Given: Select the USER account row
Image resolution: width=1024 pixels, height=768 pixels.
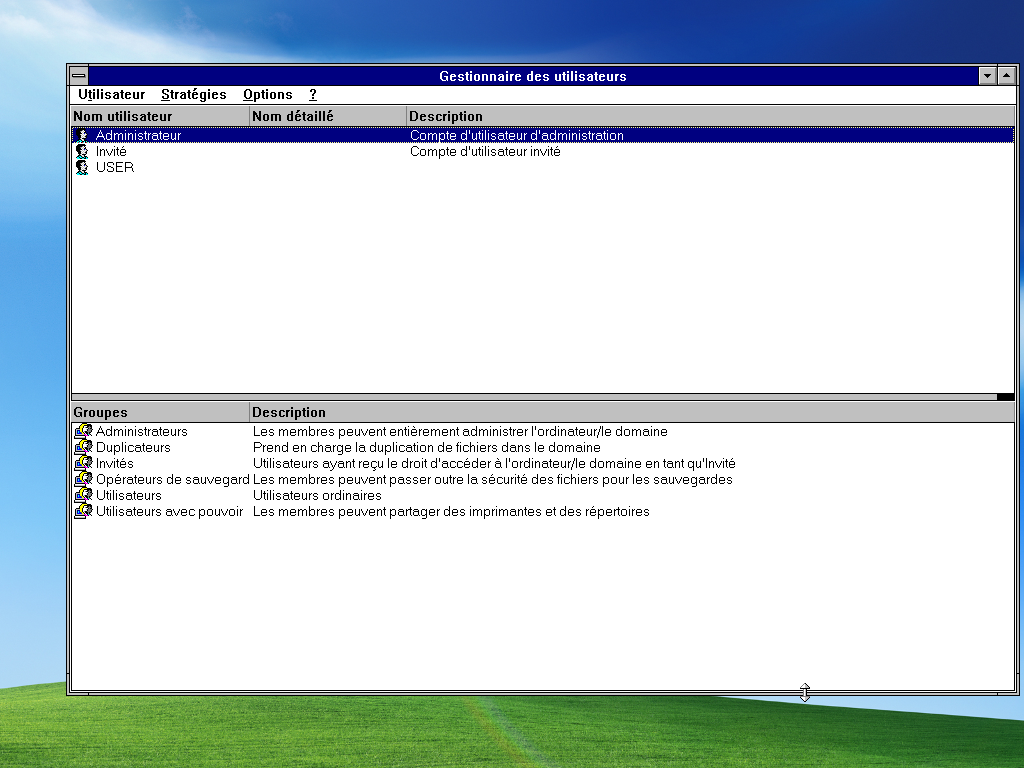Looking at the screenshot, I should pos(113,167).
